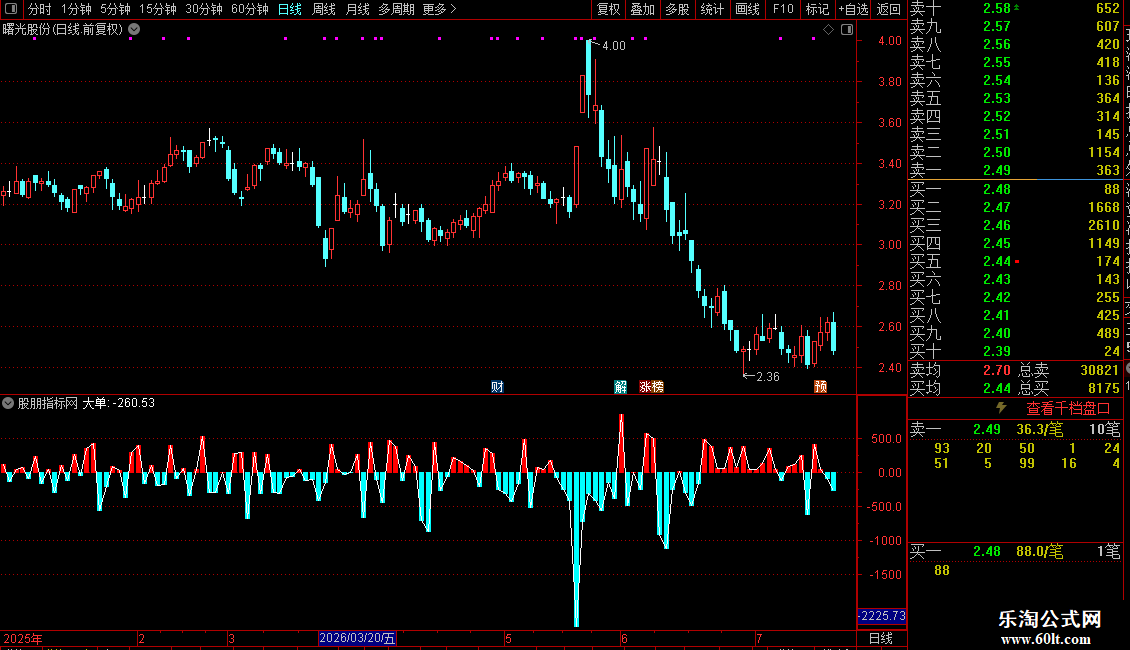Click the 返回 back button

(889, 9)
